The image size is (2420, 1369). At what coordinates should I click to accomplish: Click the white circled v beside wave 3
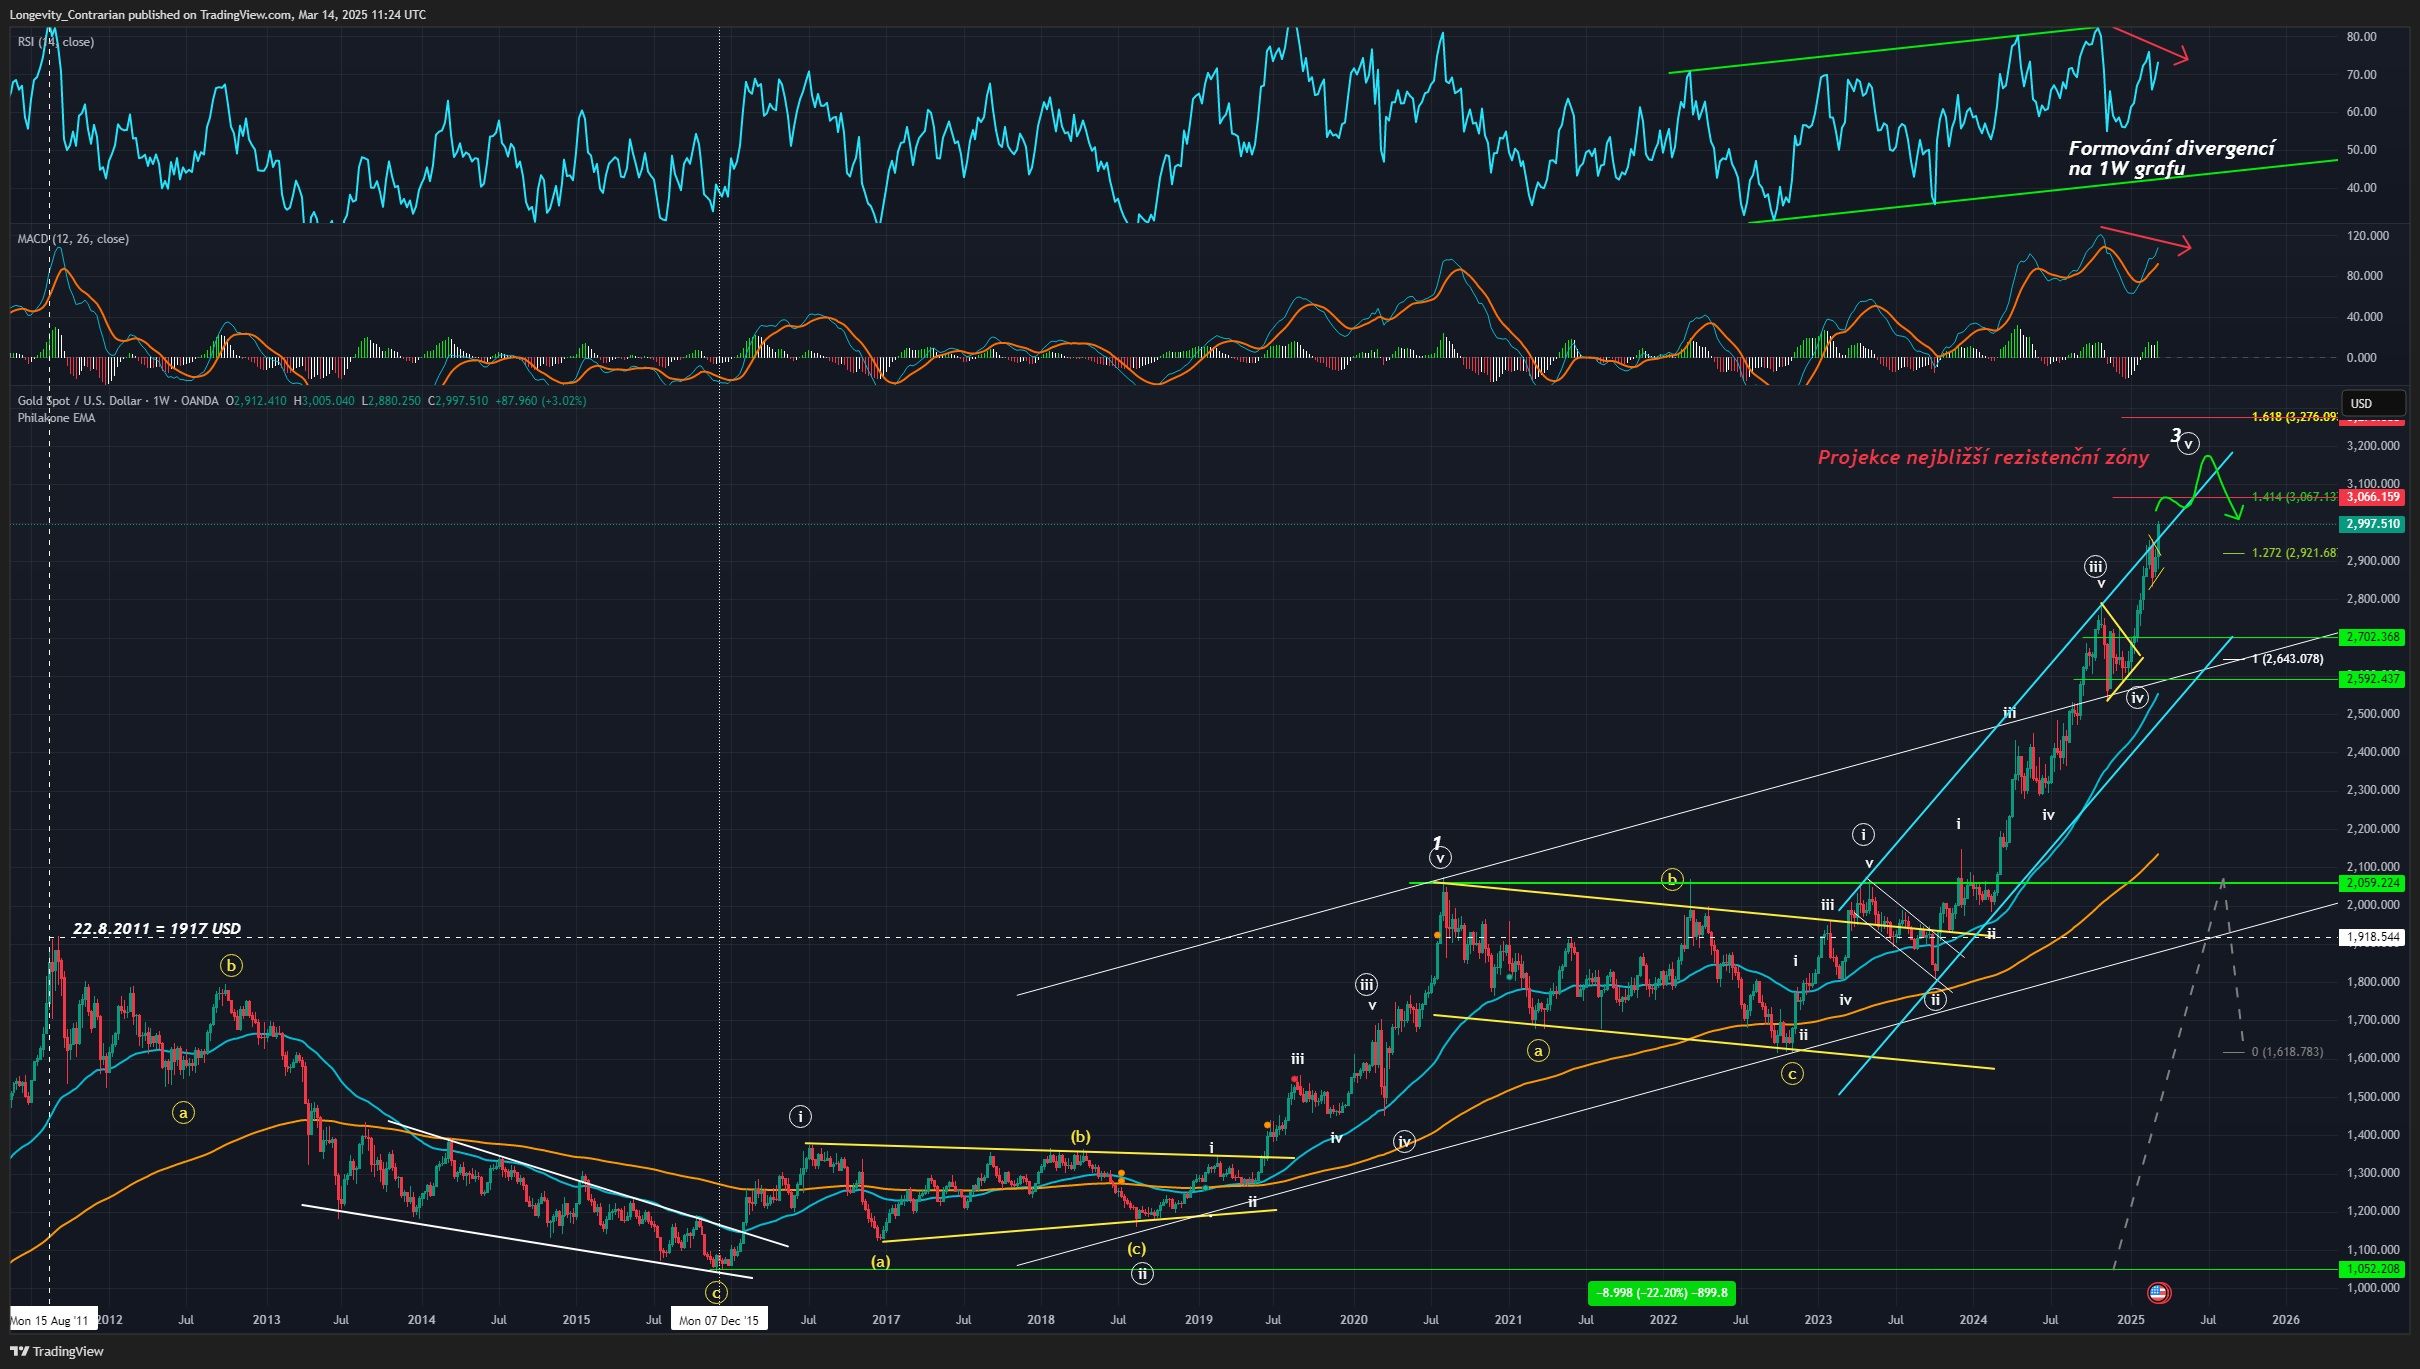[2189, 443]
